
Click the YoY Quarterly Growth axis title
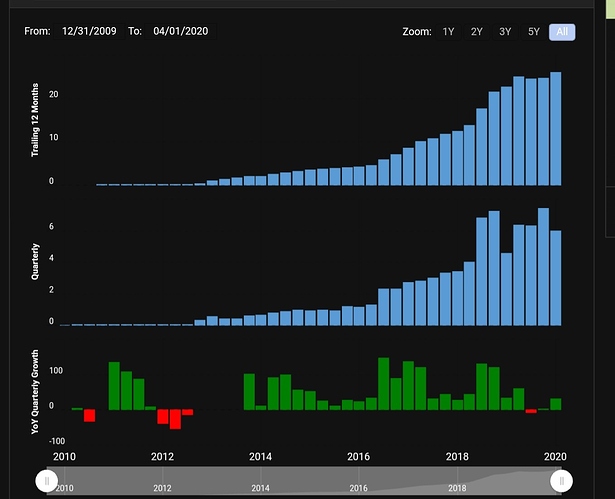tap(35, 392)
